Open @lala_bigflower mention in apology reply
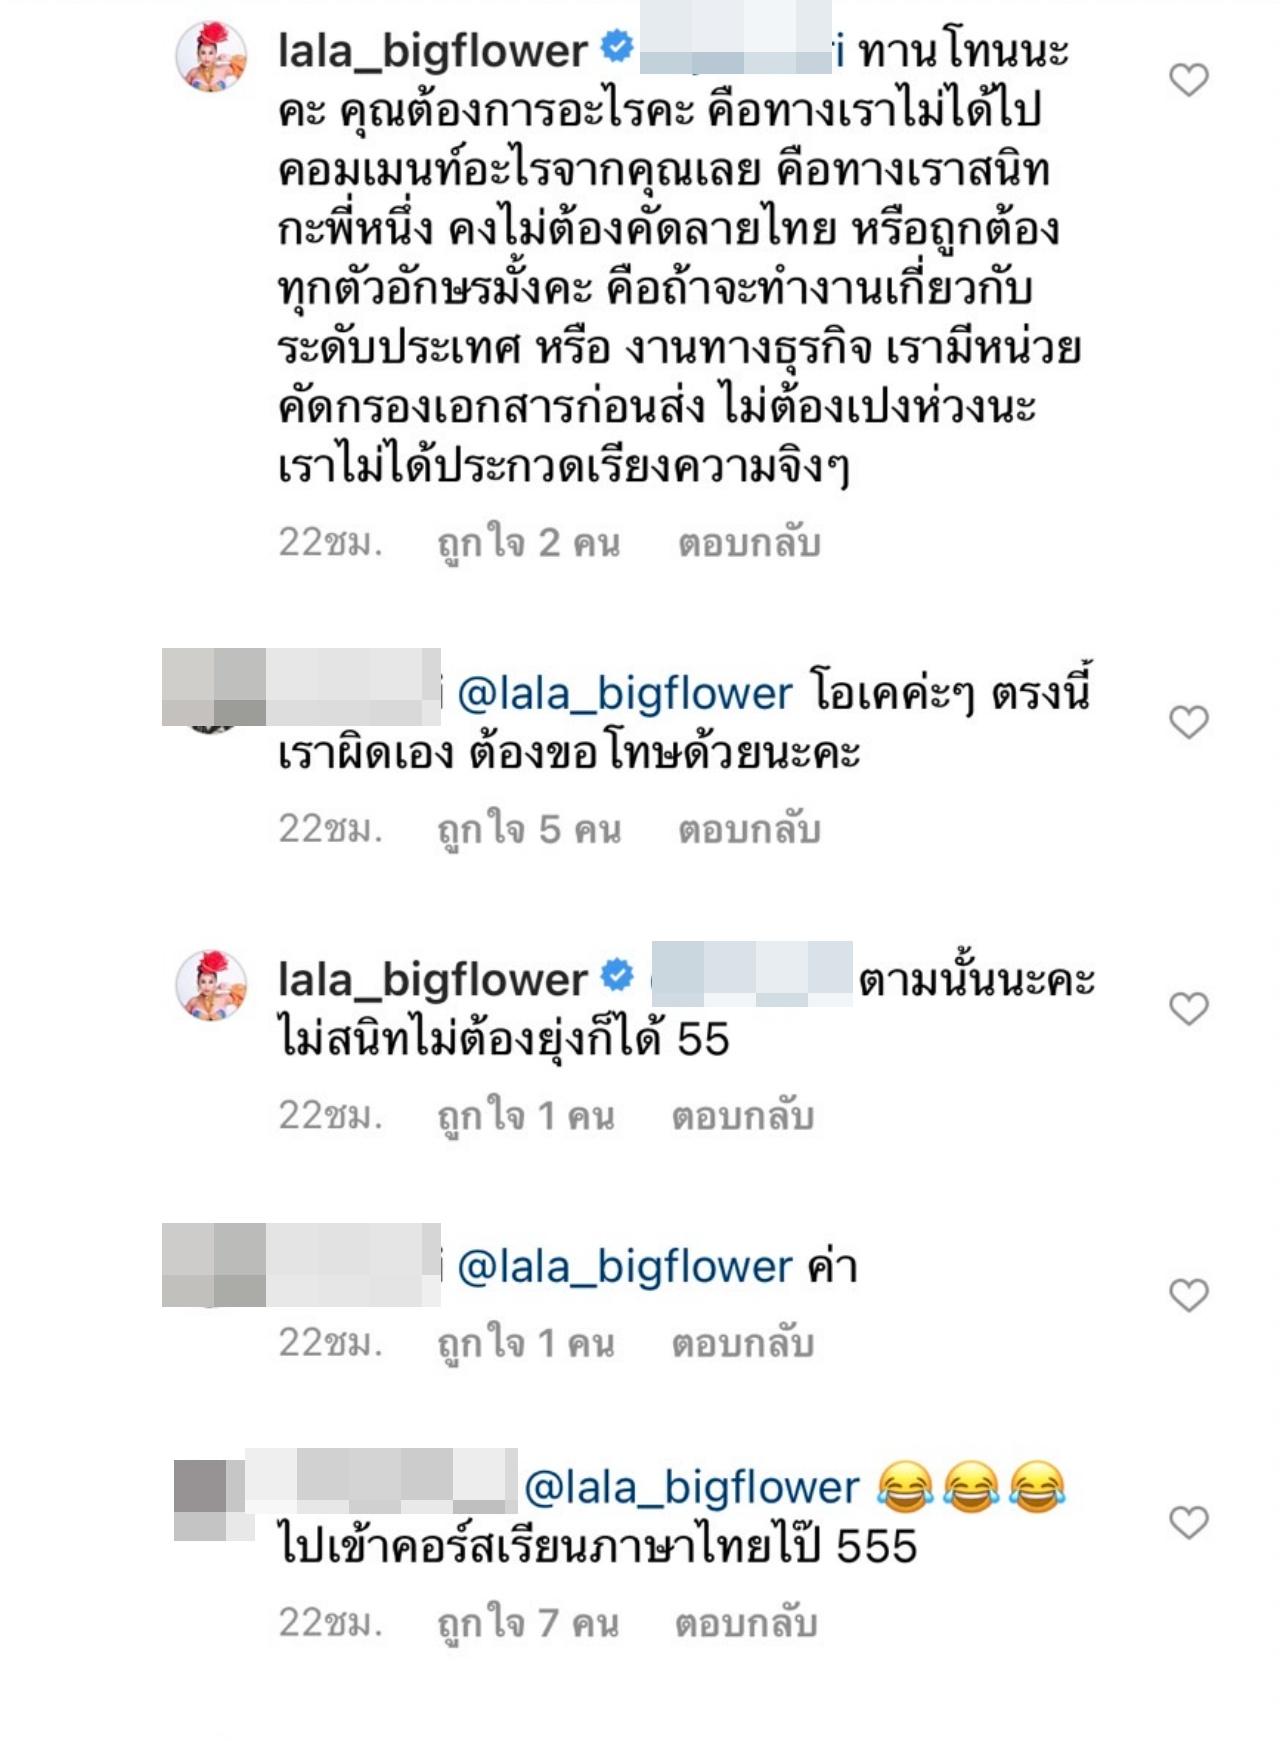The image size is (1280, 1741). pyautogui.click(x=625, y=694)
